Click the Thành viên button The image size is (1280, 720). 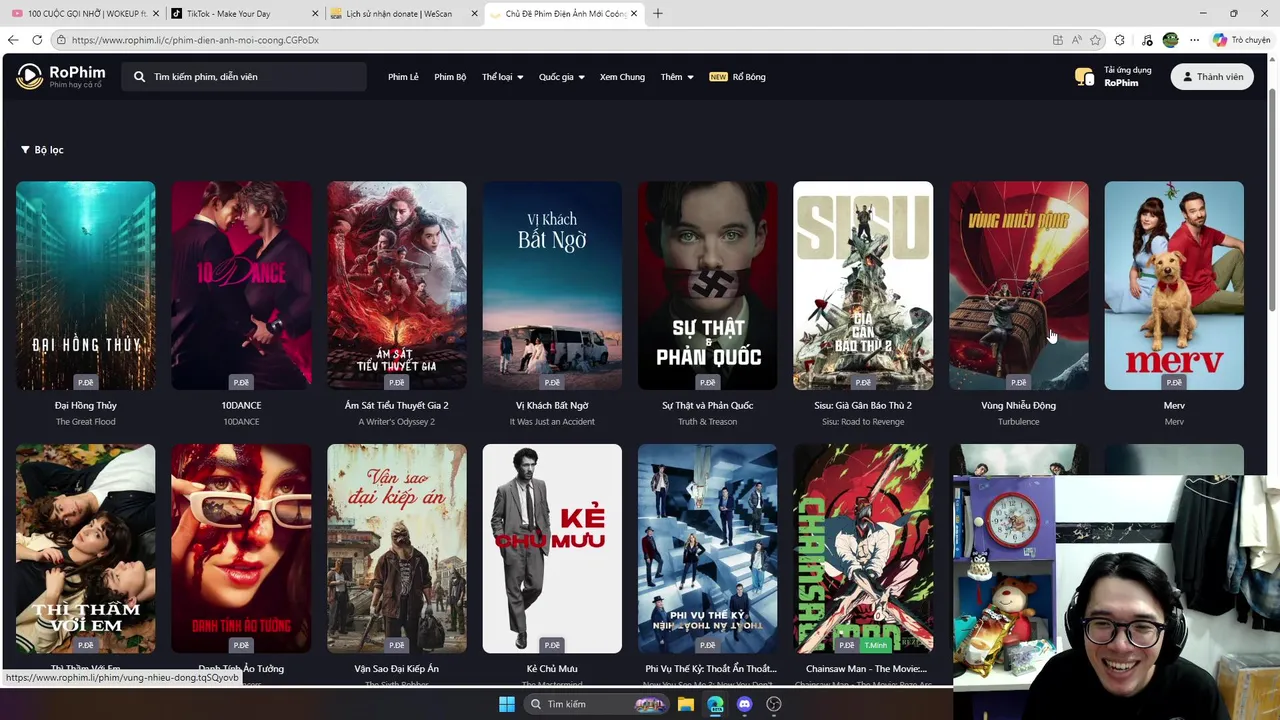pyautogui.click(x=1212, y=76)
